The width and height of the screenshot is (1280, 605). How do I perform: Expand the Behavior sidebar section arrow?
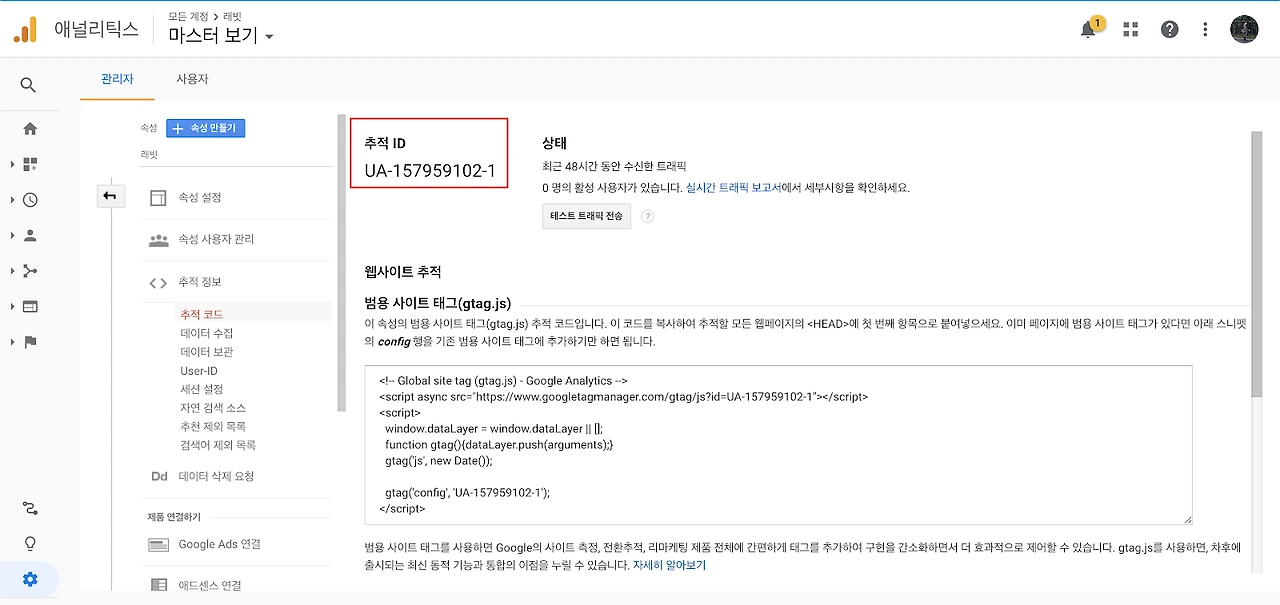pos(12,306)
